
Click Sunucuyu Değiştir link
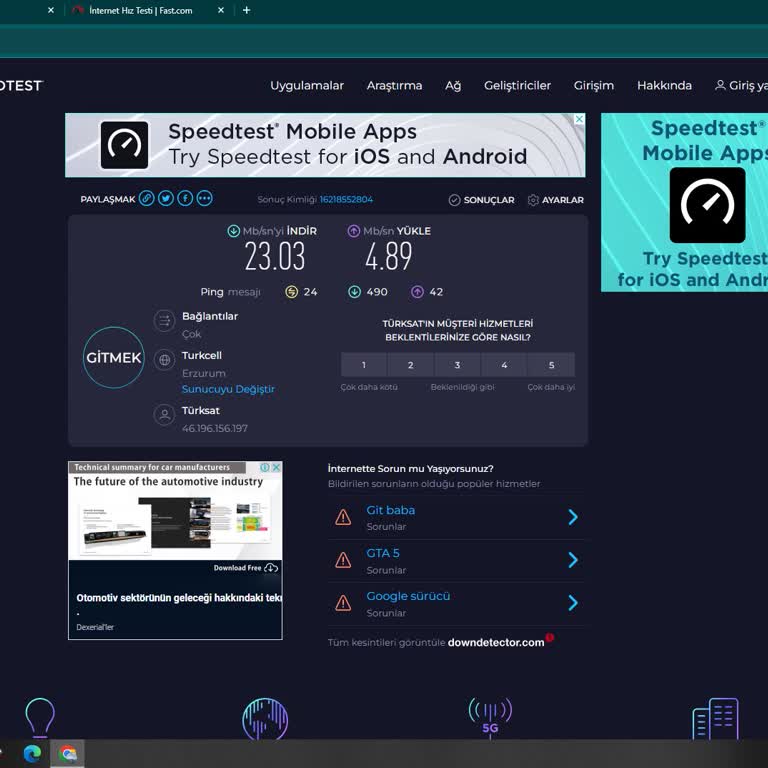coord(228,389)
